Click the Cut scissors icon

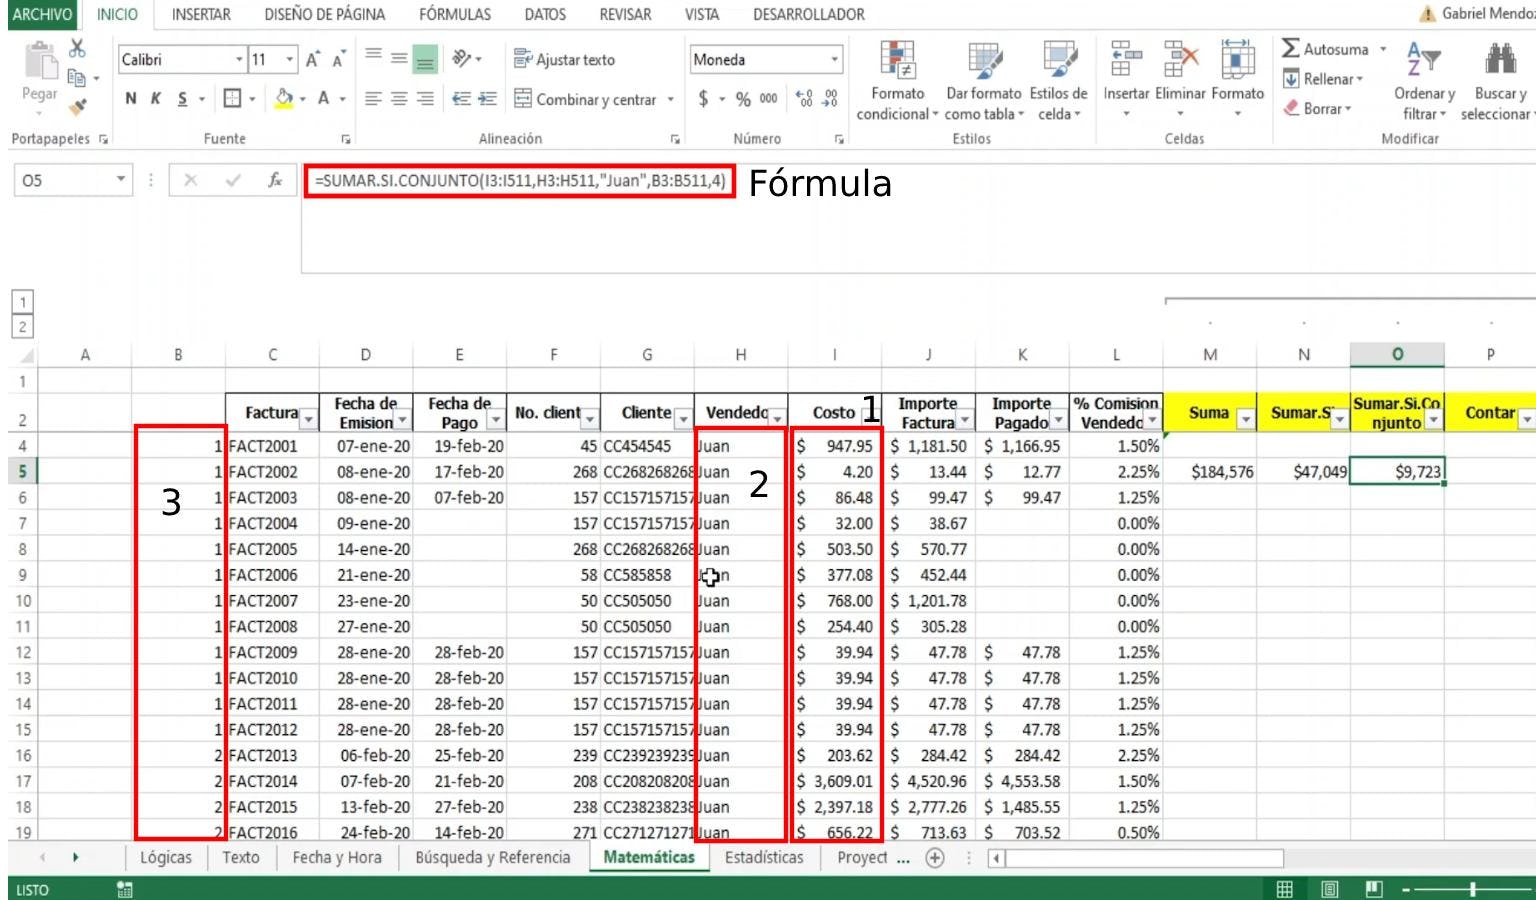77,49
